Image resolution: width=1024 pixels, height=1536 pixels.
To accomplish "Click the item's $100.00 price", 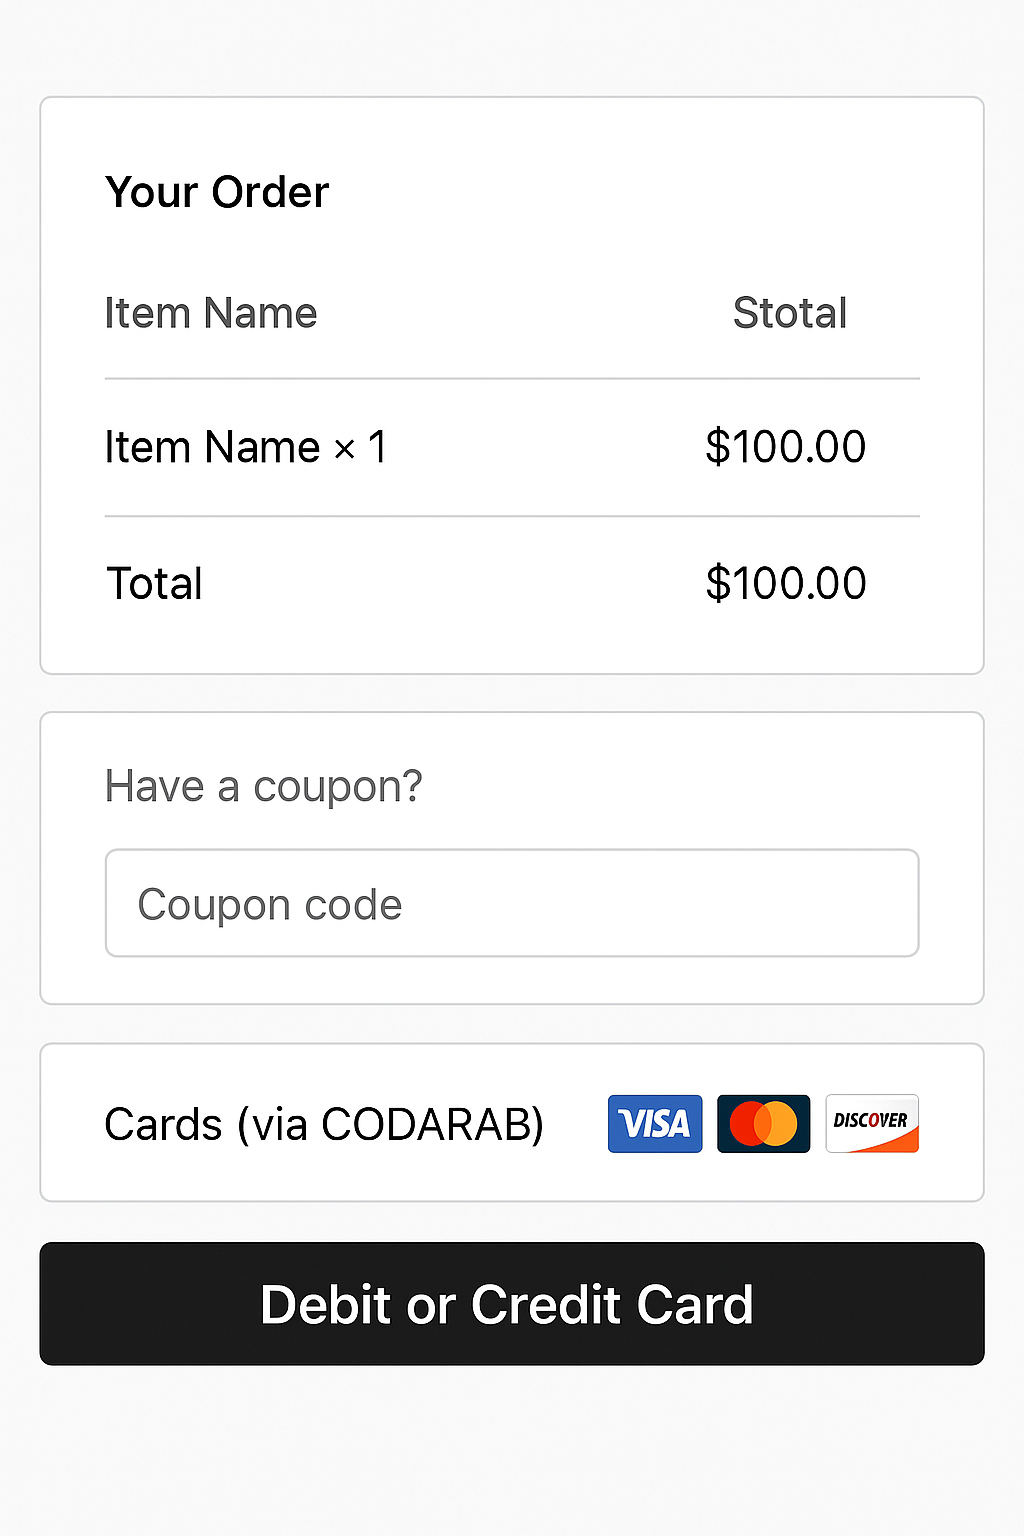I will pyautogui.click(x=786, y=446).
